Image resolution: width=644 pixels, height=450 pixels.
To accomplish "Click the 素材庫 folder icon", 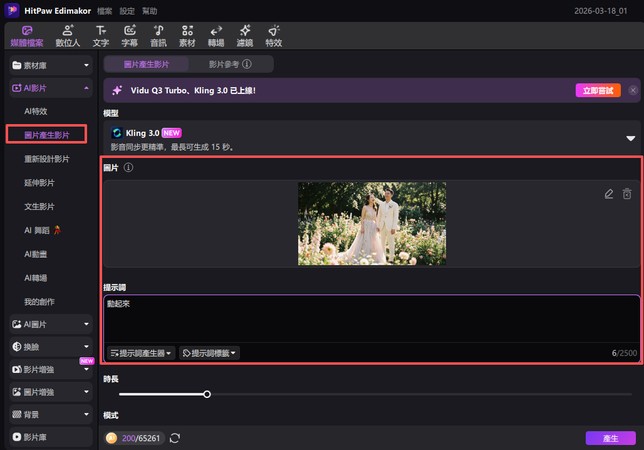I will point(16,65).
